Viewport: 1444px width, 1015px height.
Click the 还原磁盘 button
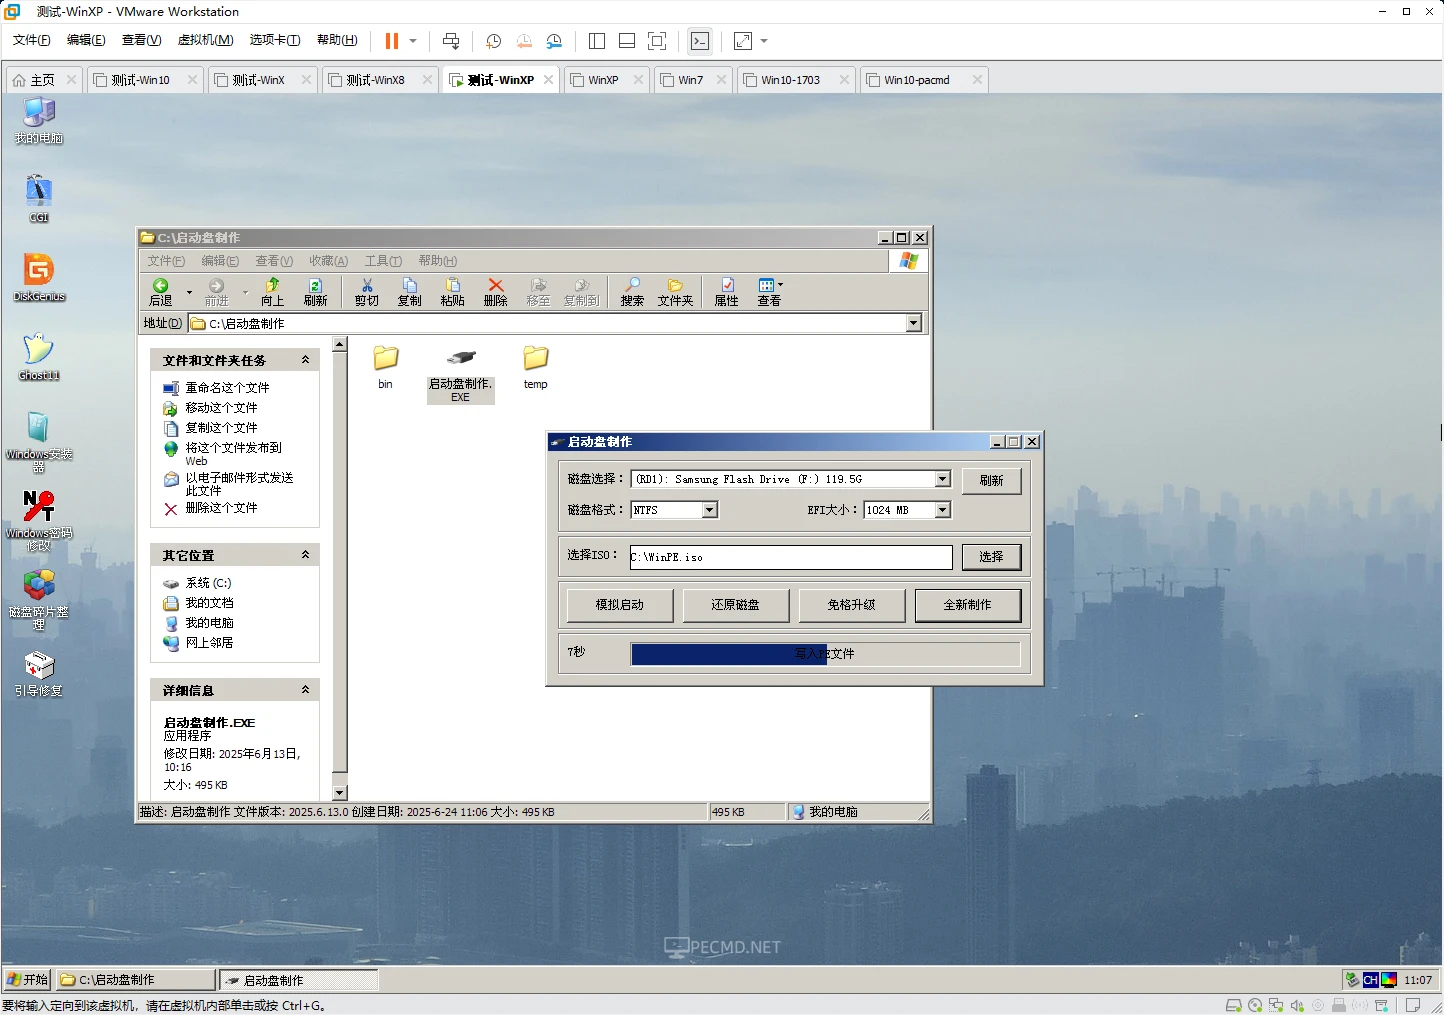point(736,605)
